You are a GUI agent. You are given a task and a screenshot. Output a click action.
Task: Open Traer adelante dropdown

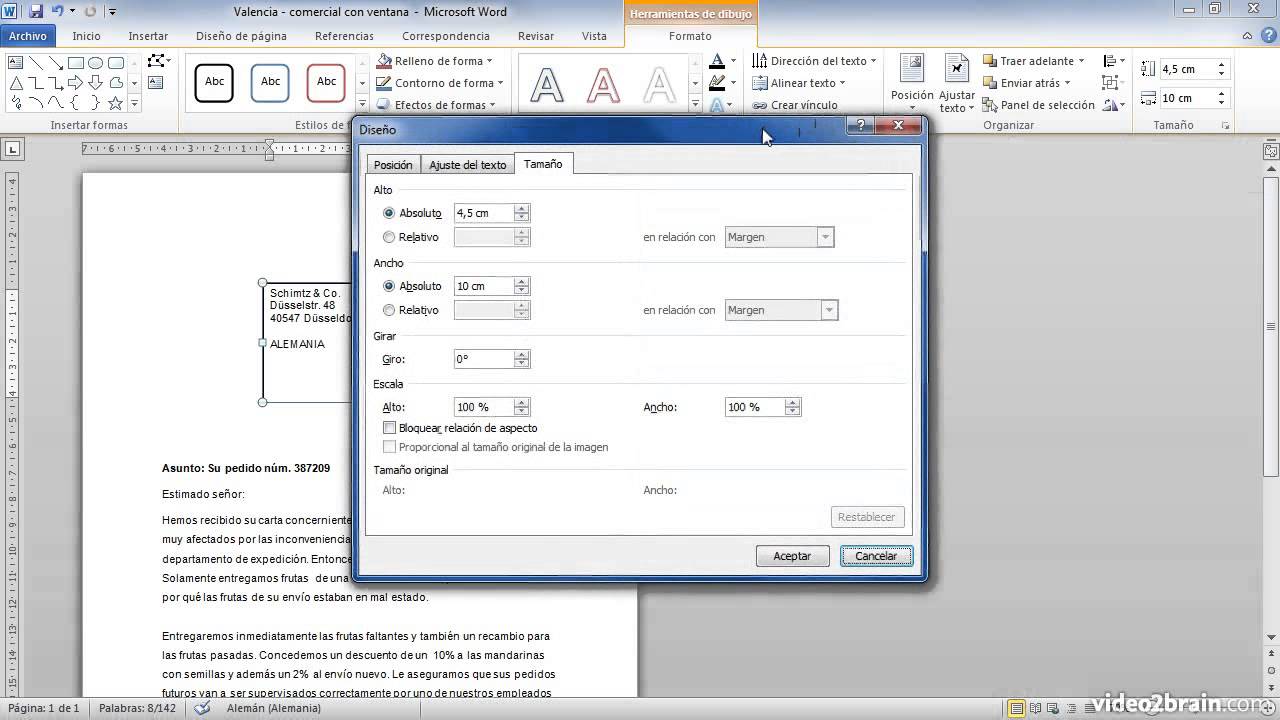(1035, 61)
